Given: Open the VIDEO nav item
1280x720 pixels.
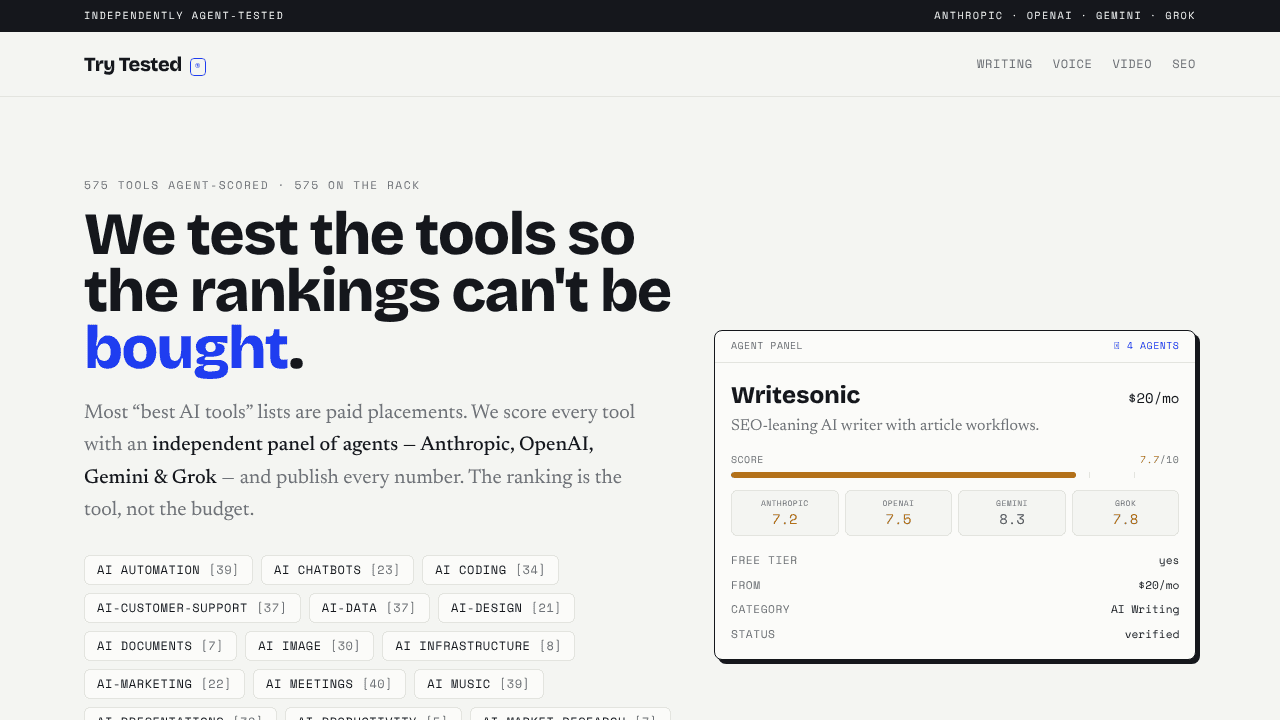Looking at the screenshot, I should [1132, 64].
